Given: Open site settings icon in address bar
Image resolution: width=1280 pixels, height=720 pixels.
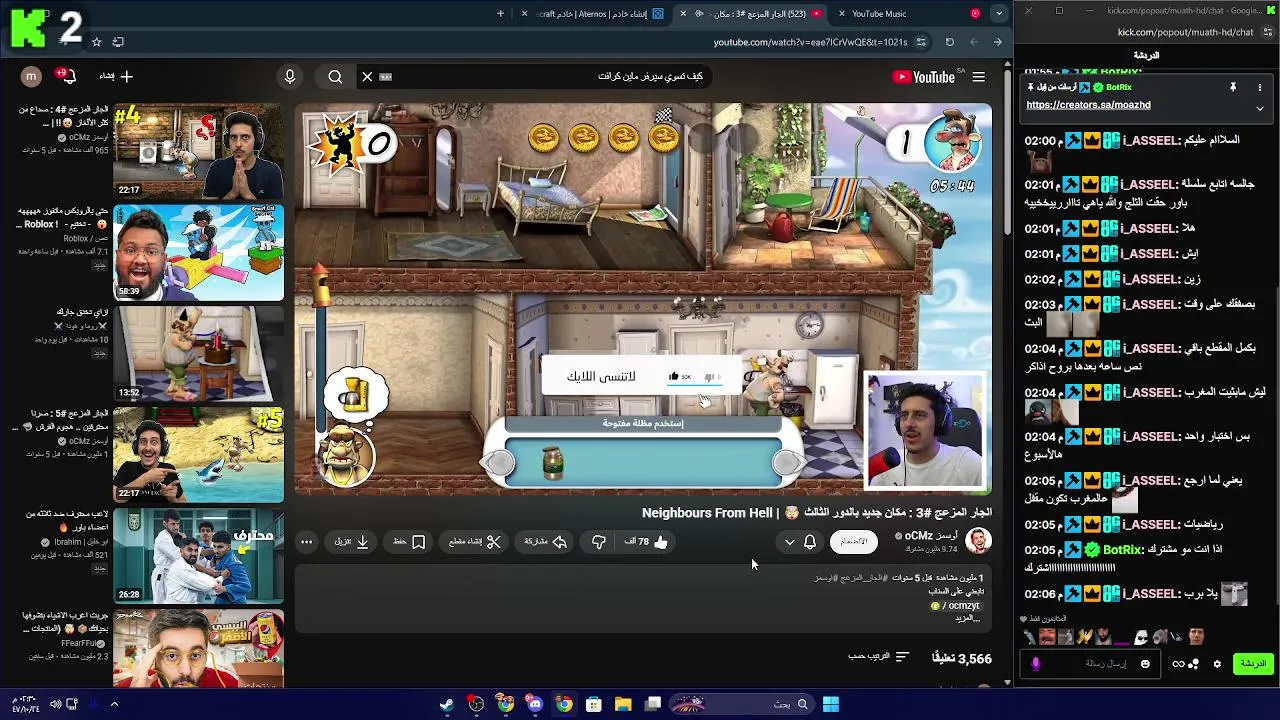Looking at the screenshot, I should pos(921,42).
